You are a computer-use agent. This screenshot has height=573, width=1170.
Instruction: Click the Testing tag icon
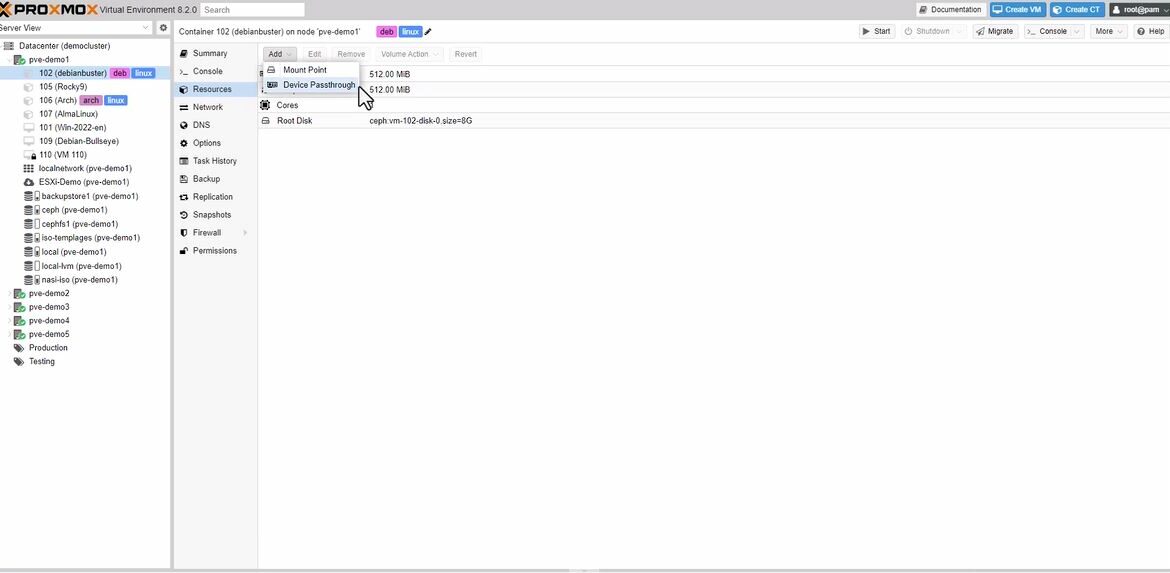coord(19,361)
